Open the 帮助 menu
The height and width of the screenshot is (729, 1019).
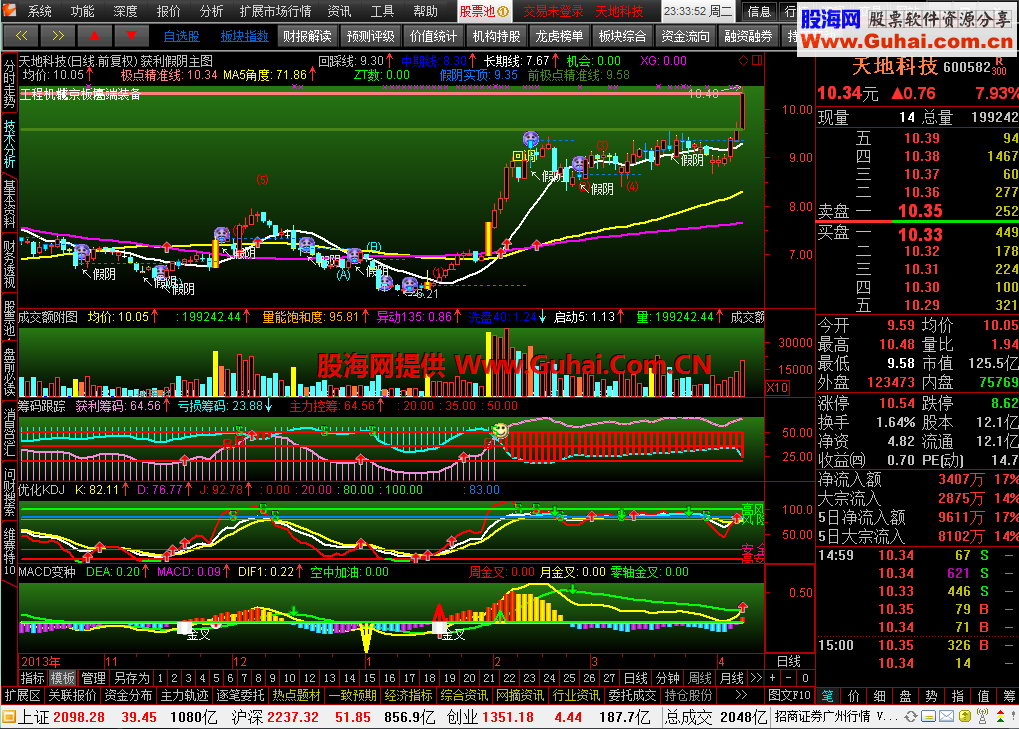[425, 11]
